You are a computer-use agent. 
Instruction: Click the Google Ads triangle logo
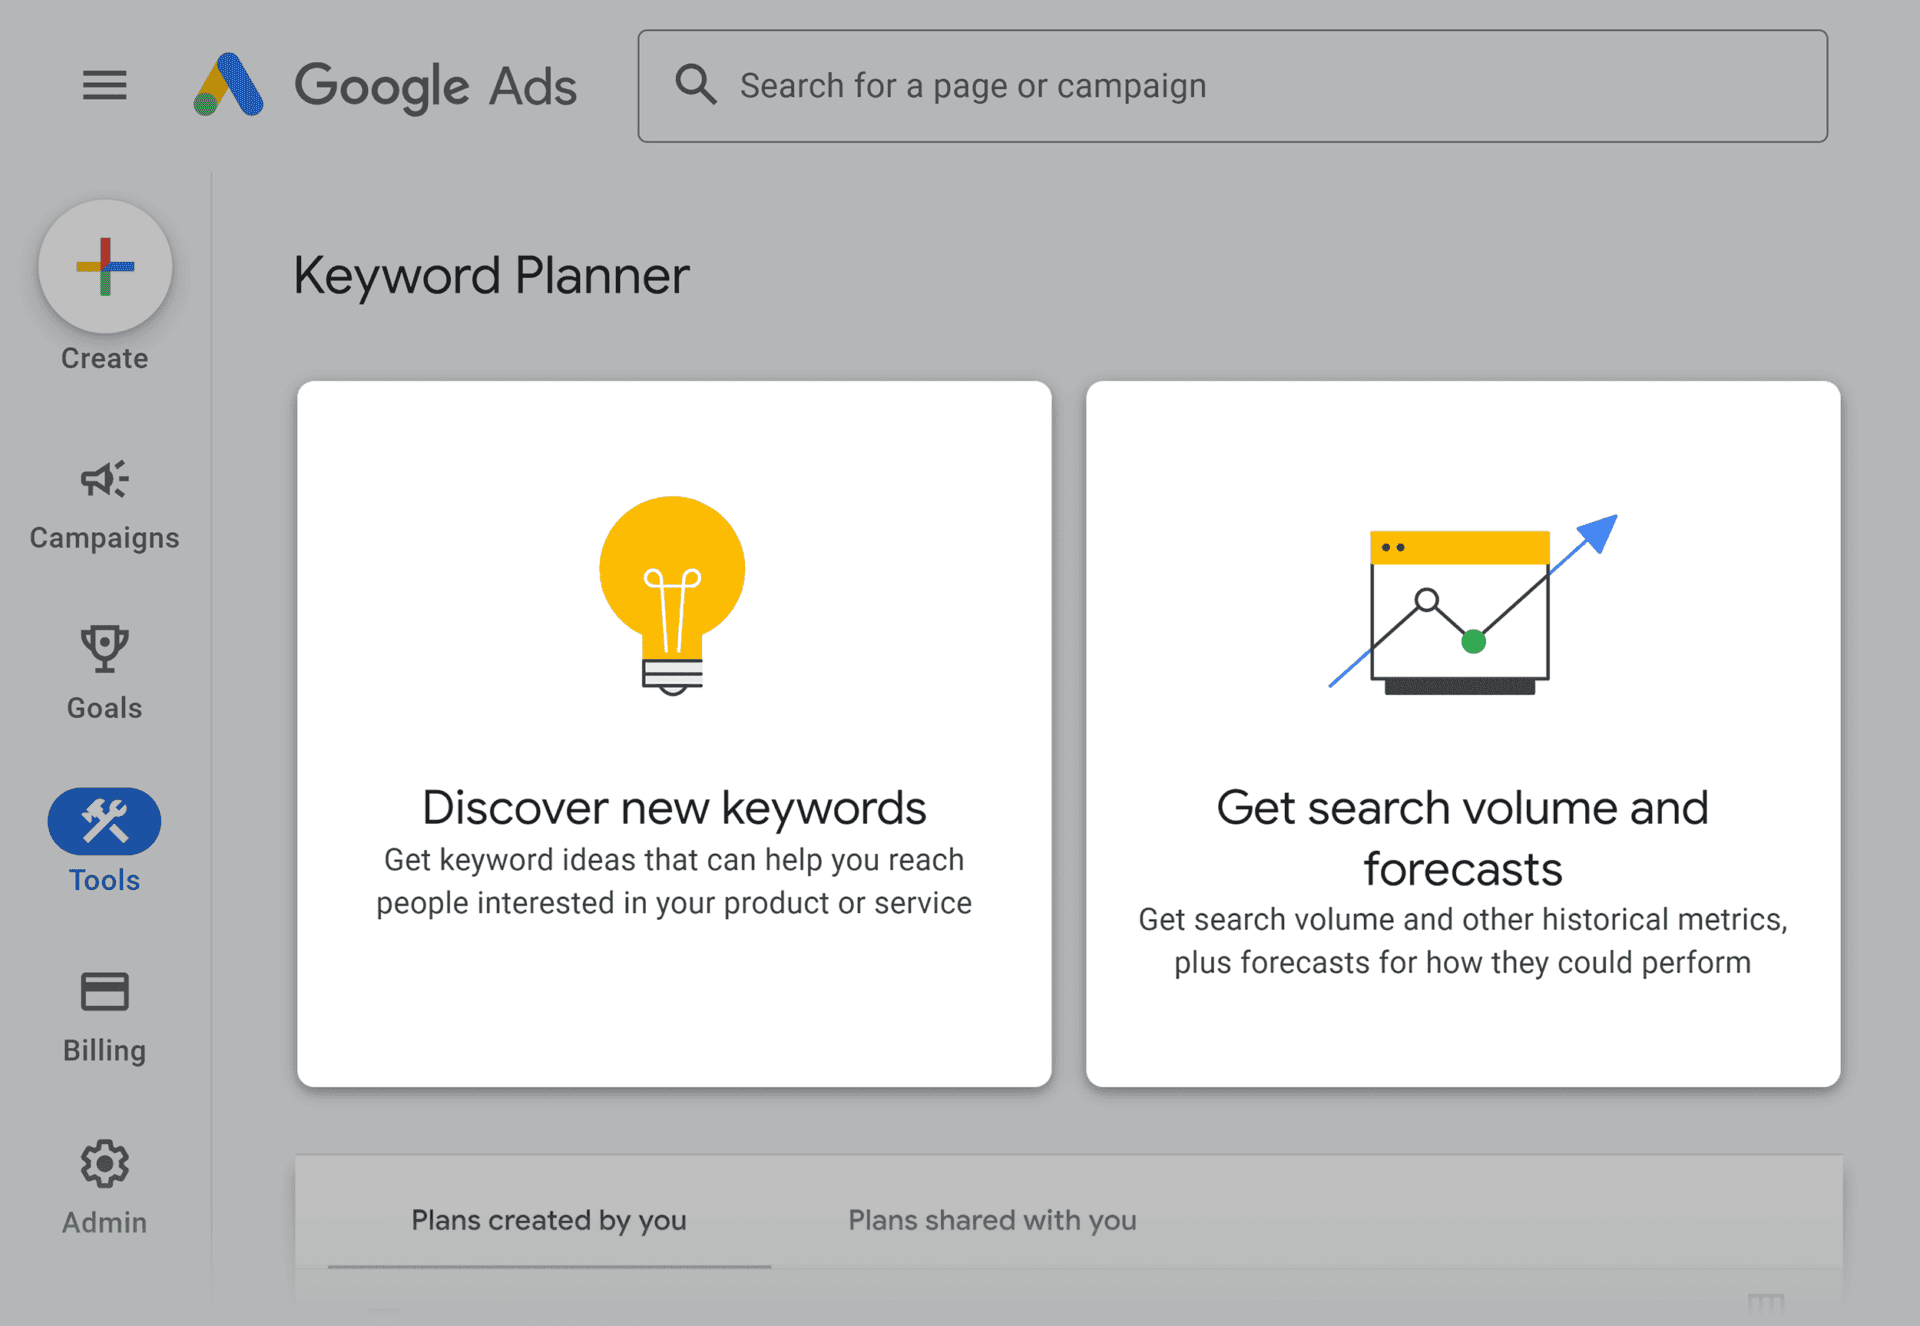tap(229, 85)
